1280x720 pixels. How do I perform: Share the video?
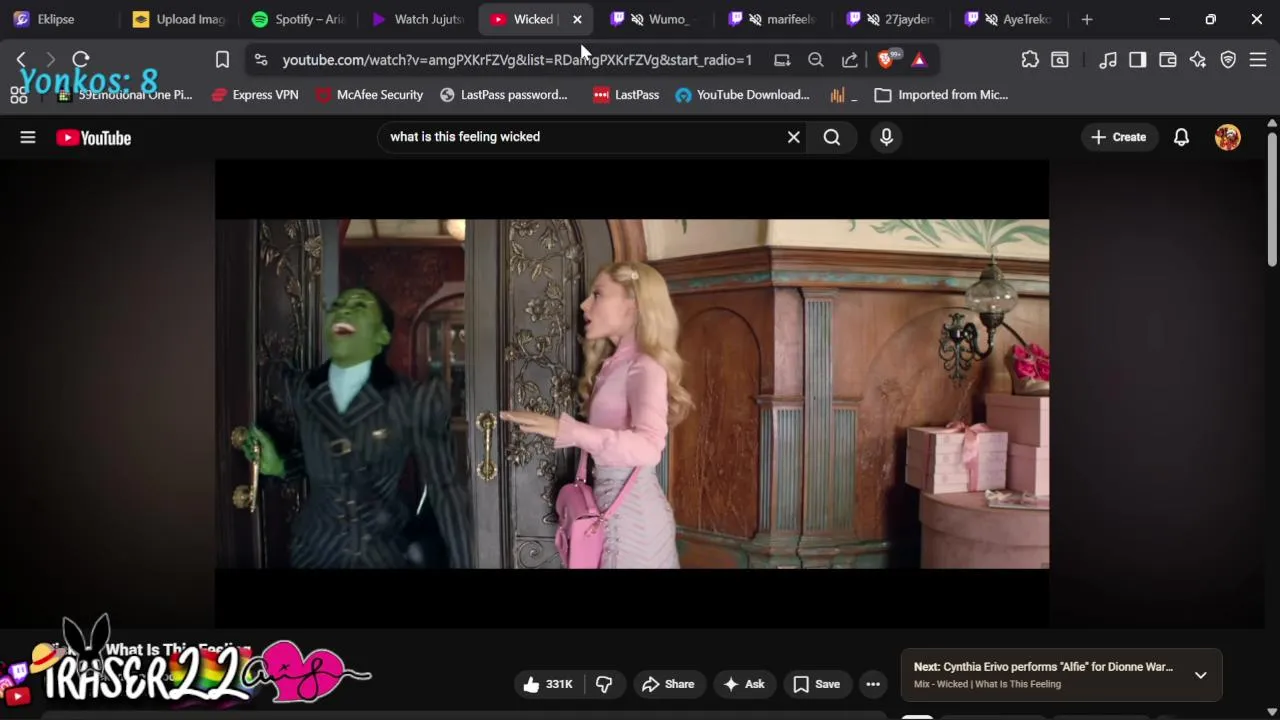tap(668, 684)
